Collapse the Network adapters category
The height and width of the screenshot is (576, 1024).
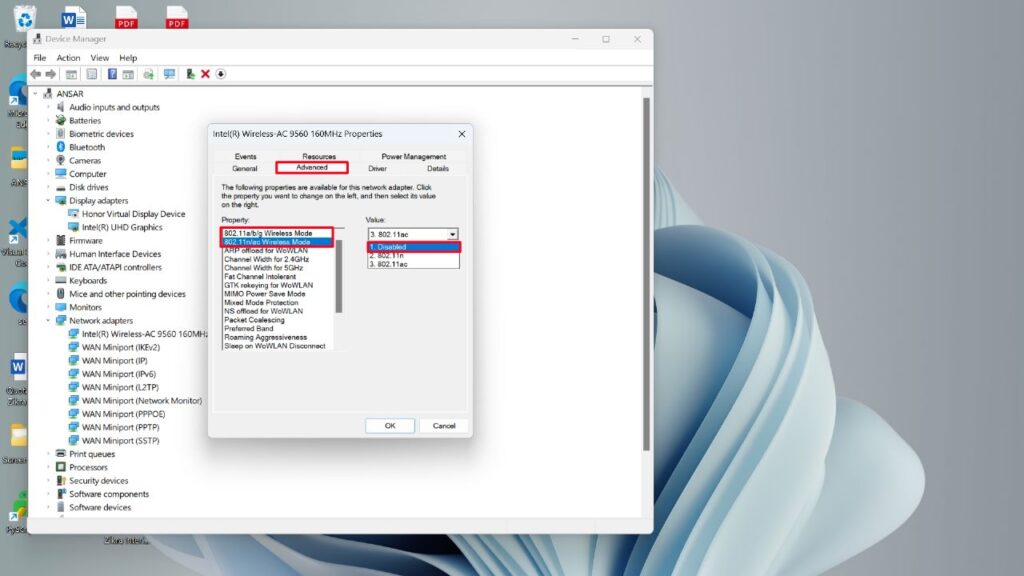(x=48, y=321)
